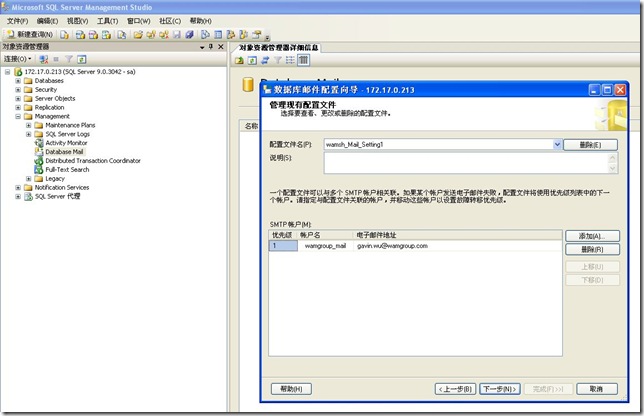Collapse the Management folder

click(x=18, y=116)
